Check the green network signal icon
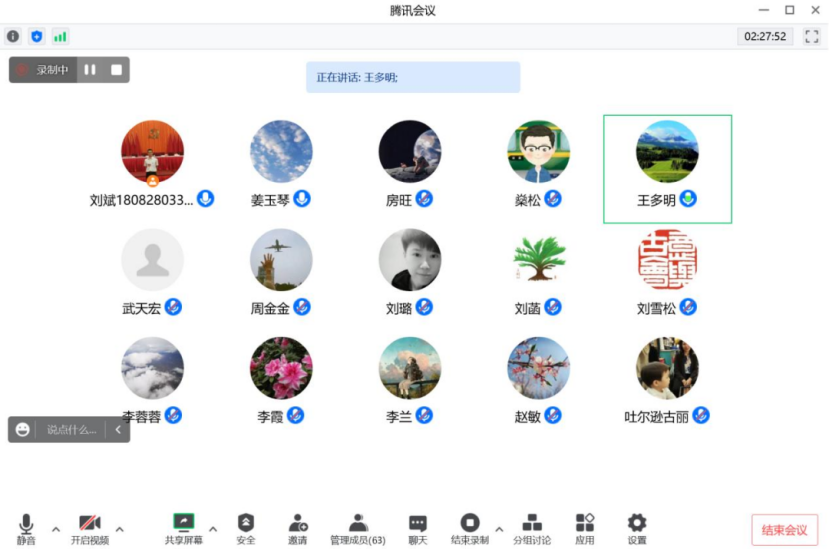The height and width of the screenshot is (550, 830). click(x=60, y=36)
